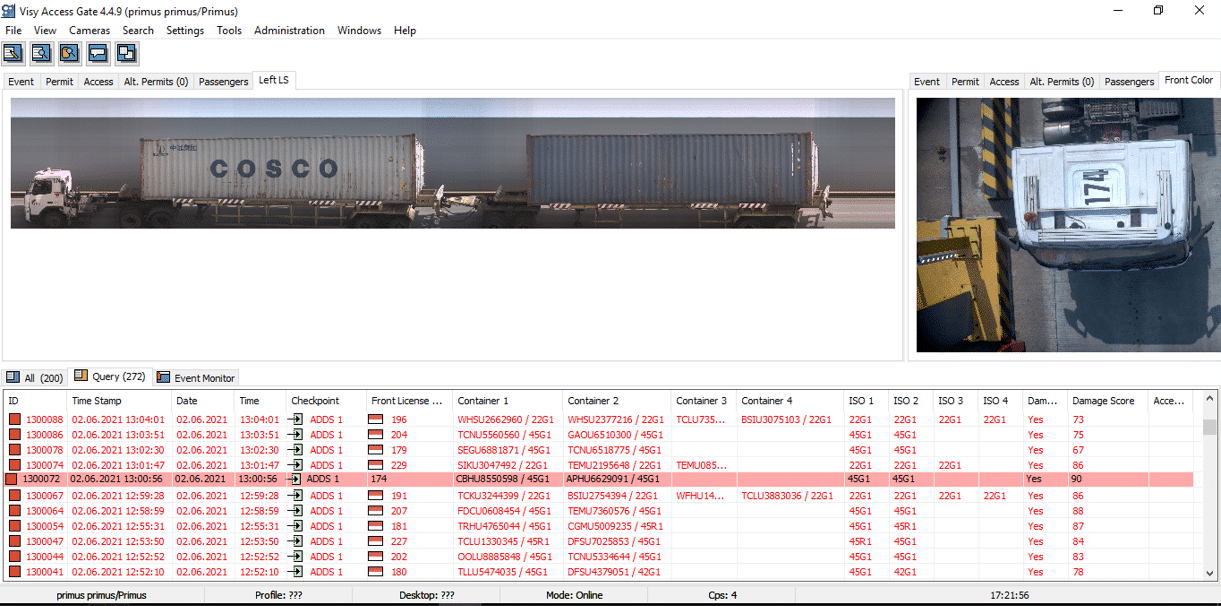The width and height of the screenshot is (1221, 606).
Task: Click the COSCO truck side-view image
Action: coord(453,163)
